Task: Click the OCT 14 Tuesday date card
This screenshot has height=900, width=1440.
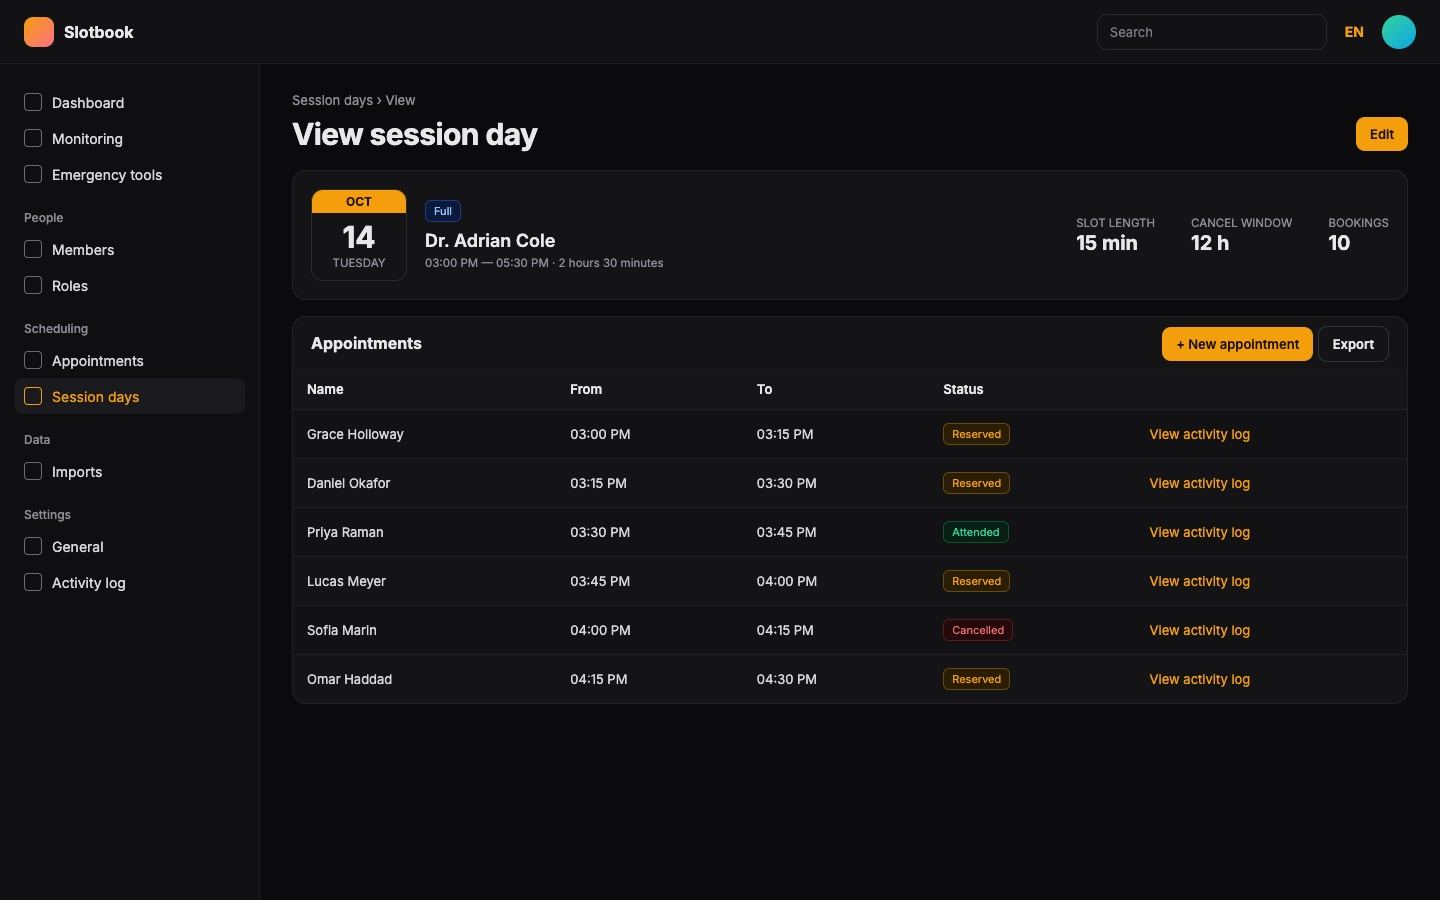Action: (x=359, y=235)
